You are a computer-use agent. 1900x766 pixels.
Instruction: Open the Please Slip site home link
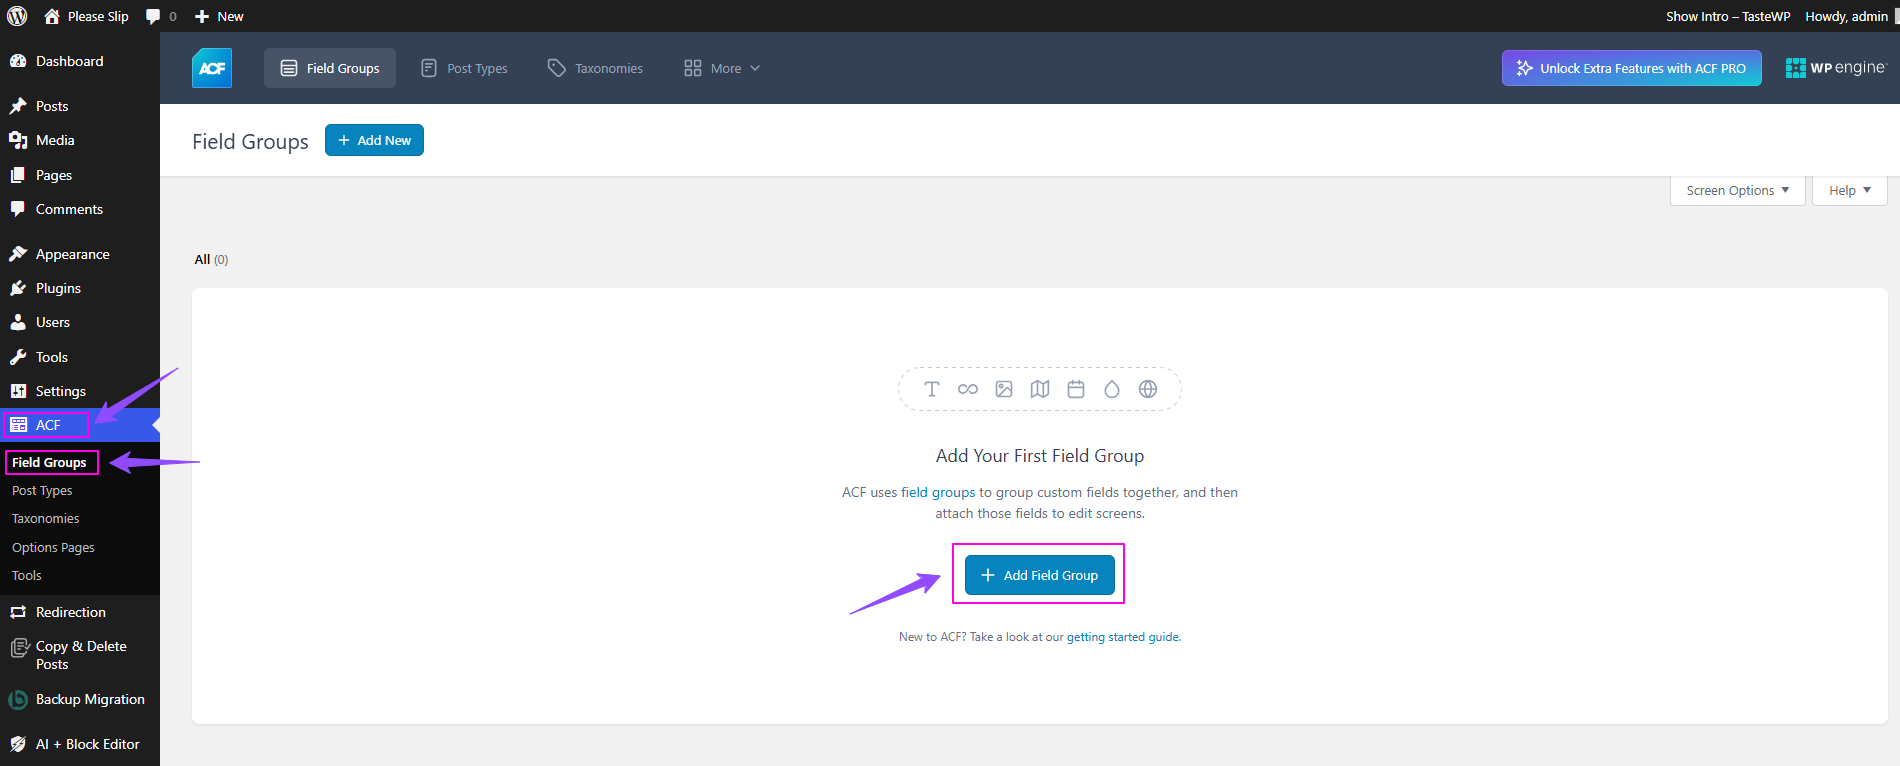tap(86, 16)
